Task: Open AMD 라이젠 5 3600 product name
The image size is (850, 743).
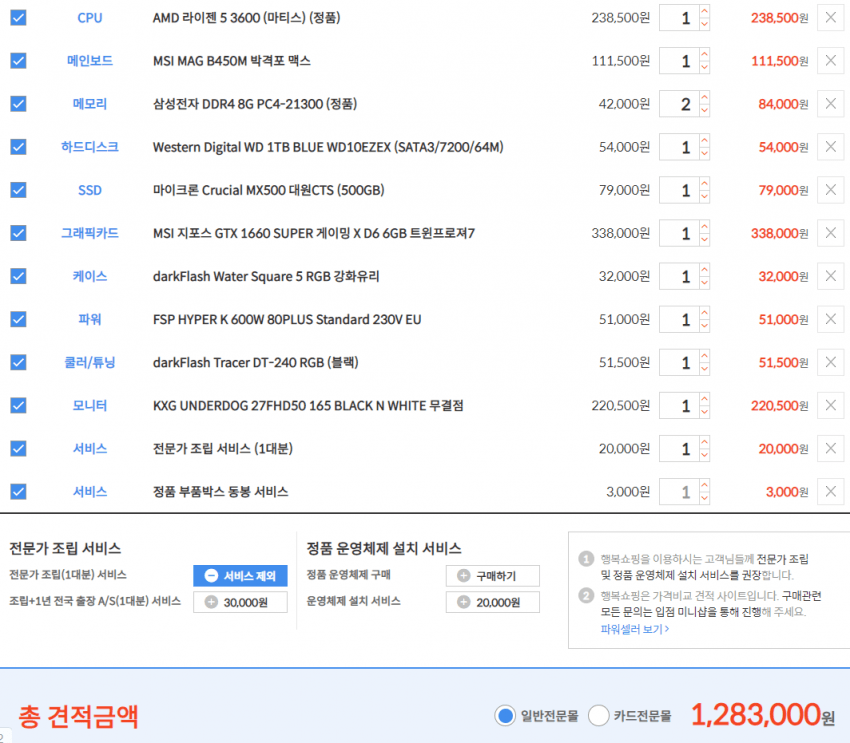Action: click(247, 18)
